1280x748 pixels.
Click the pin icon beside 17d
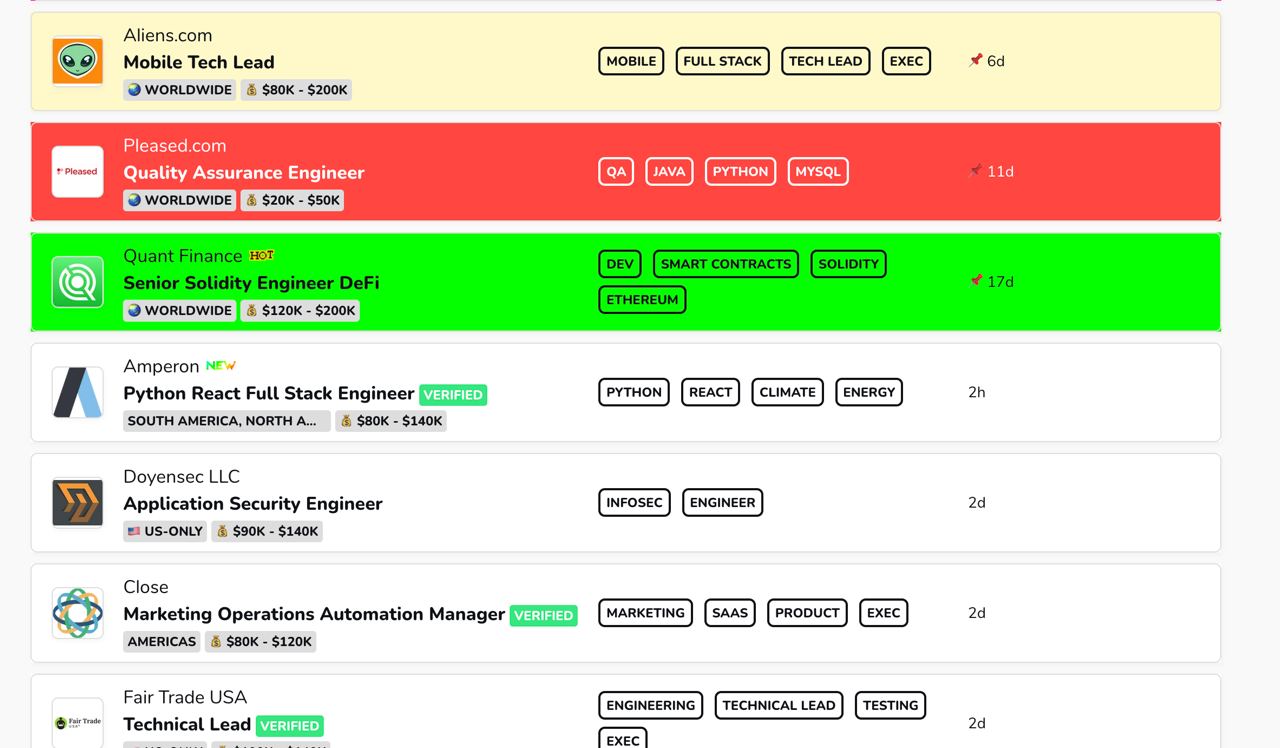click(x=976, y=281)
